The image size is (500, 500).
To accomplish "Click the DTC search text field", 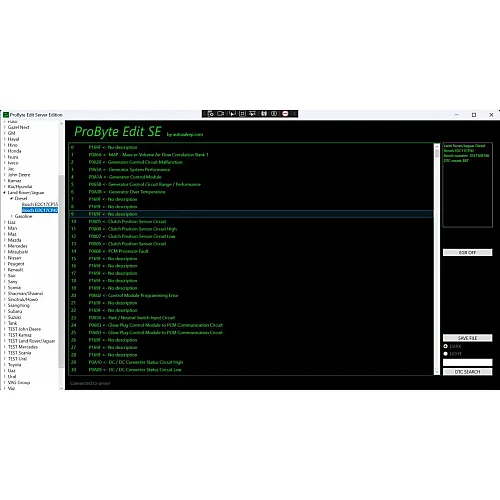I will 467,363.
